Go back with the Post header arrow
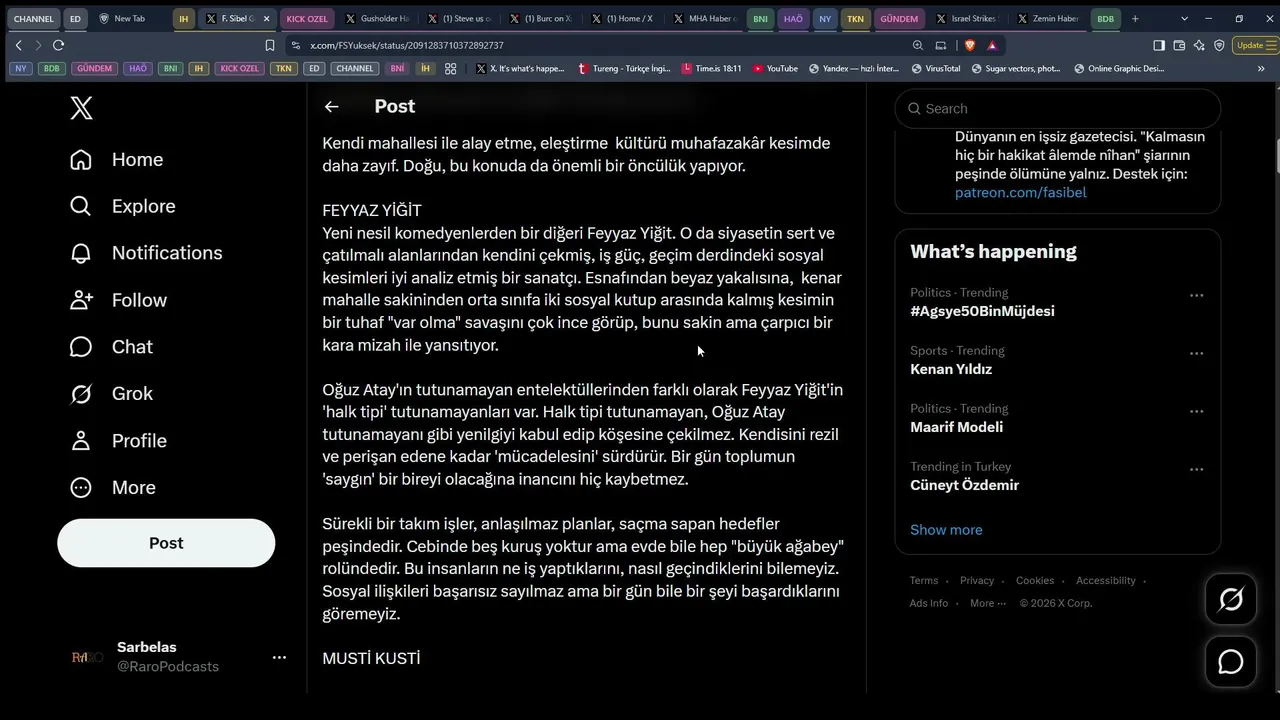This screenshot has width=1280, height=720. pos(332,107)
